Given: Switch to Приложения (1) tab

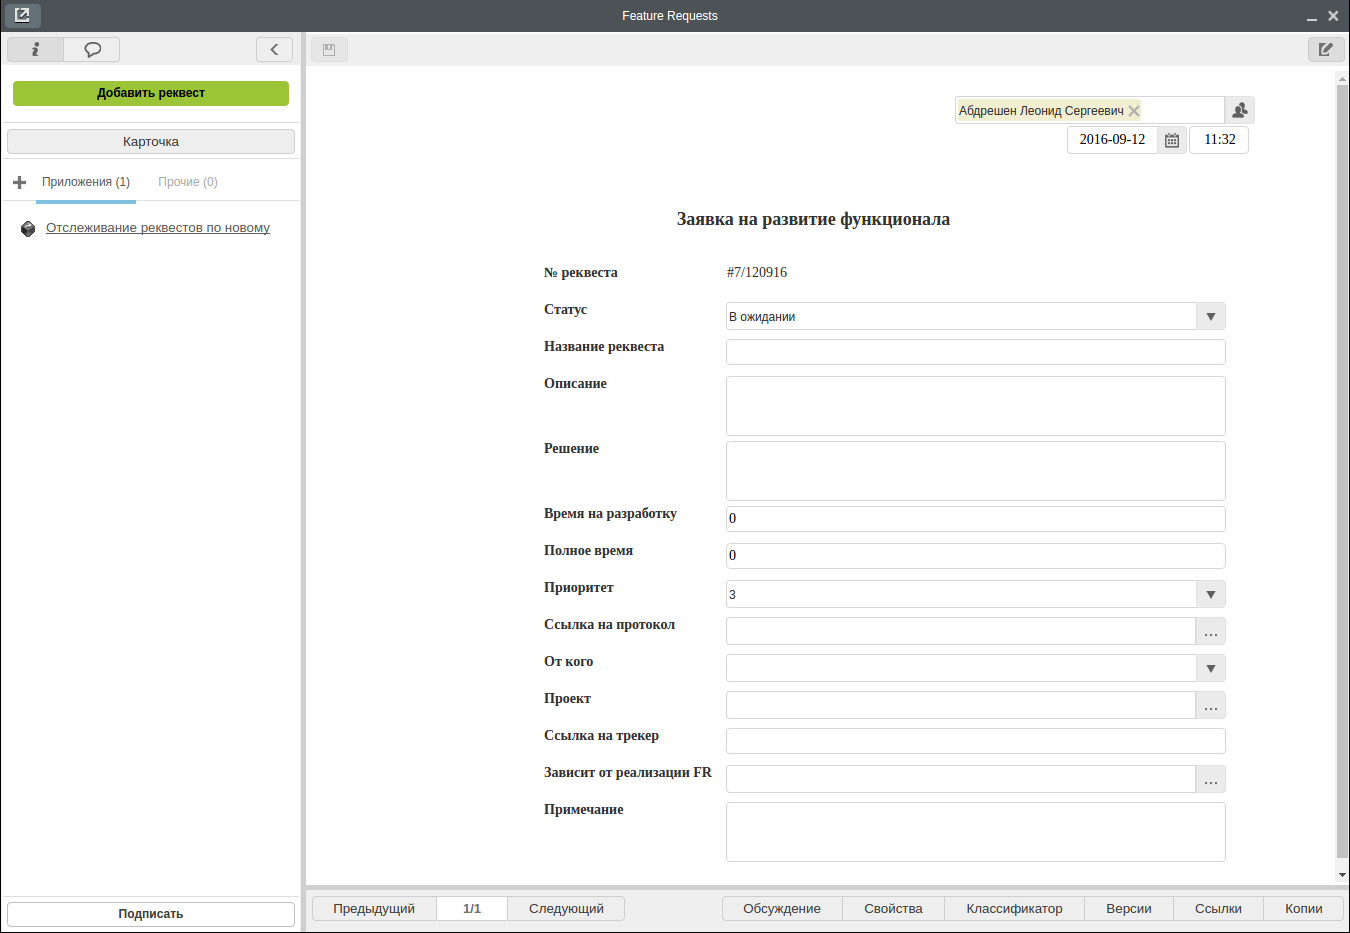Looking at the screenshot, I should coord(86,182).
